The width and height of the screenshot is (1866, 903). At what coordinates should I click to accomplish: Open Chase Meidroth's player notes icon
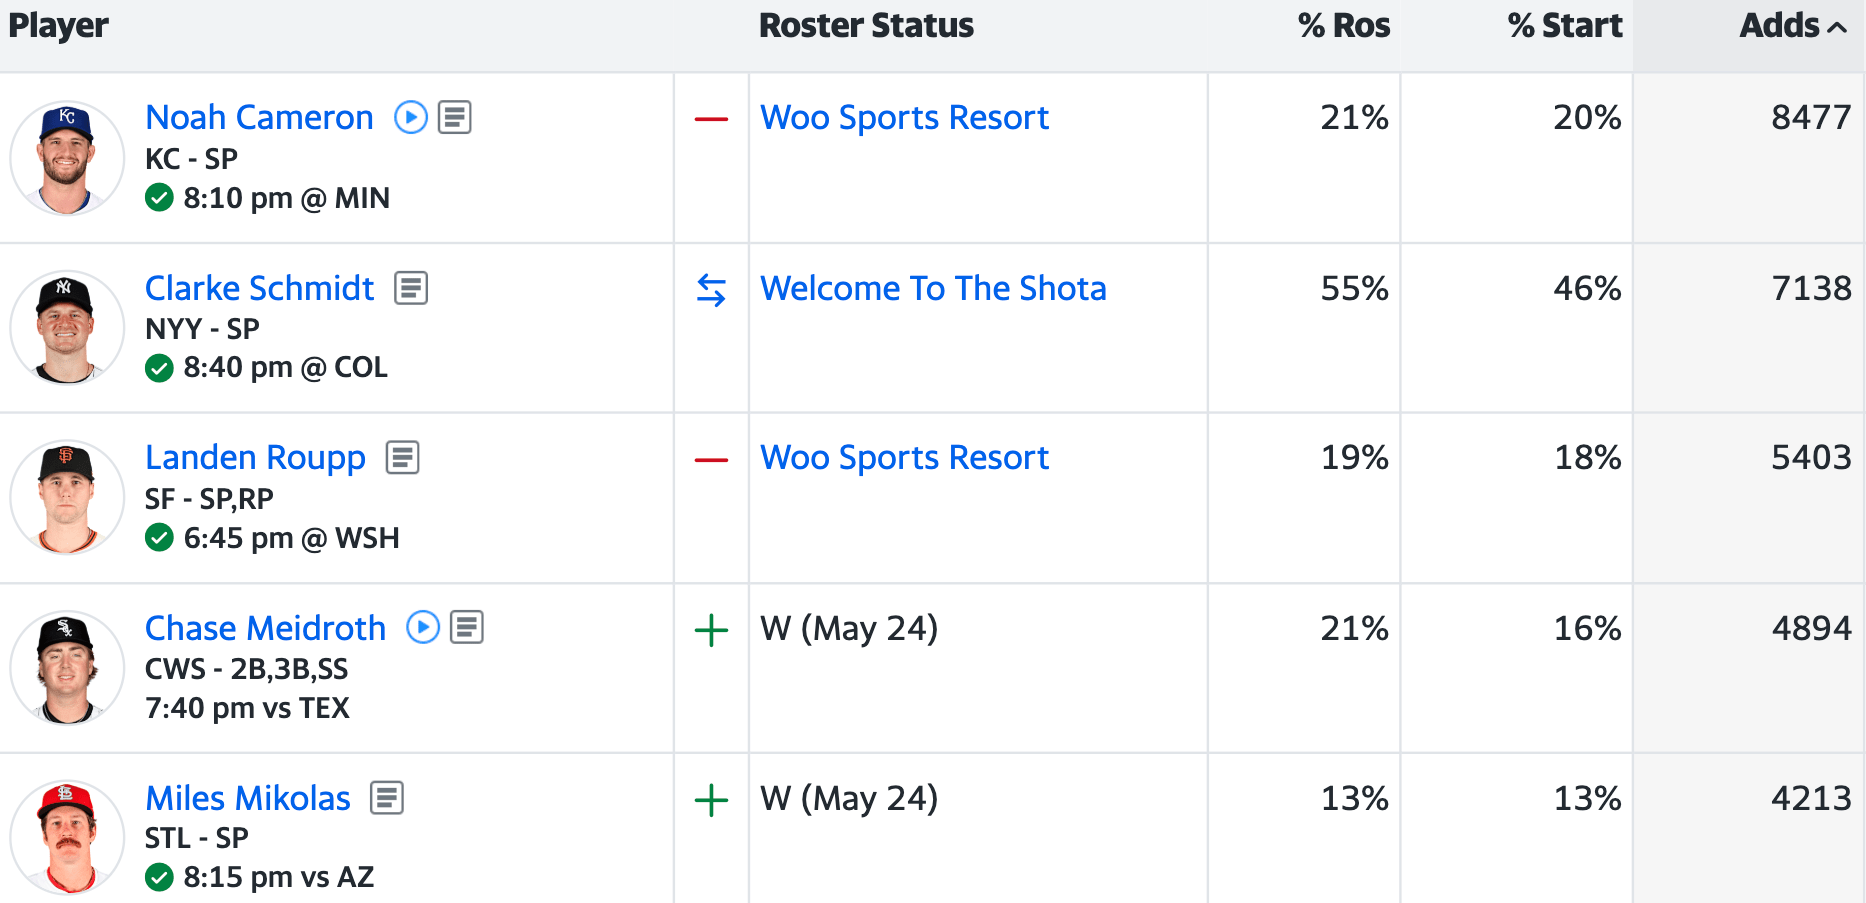coord(467,628)
